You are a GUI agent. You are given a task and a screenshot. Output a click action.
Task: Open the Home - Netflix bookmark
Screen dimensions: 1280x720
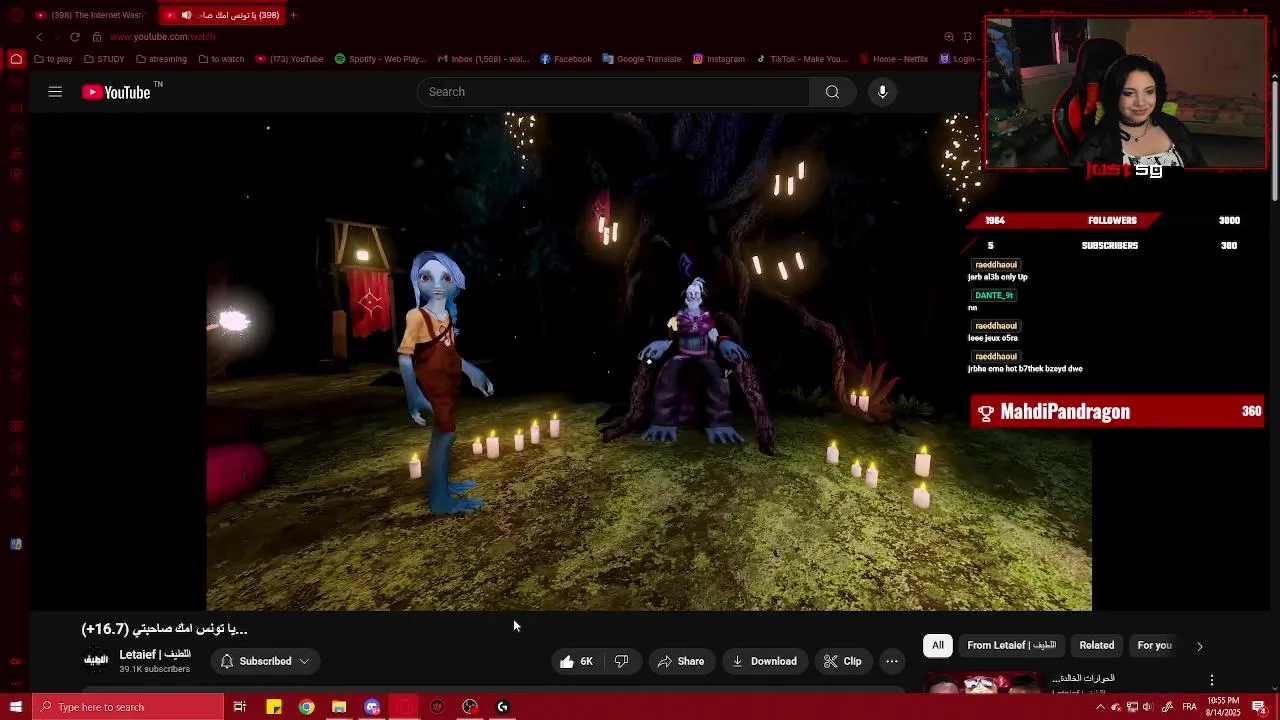click(894, 59)
